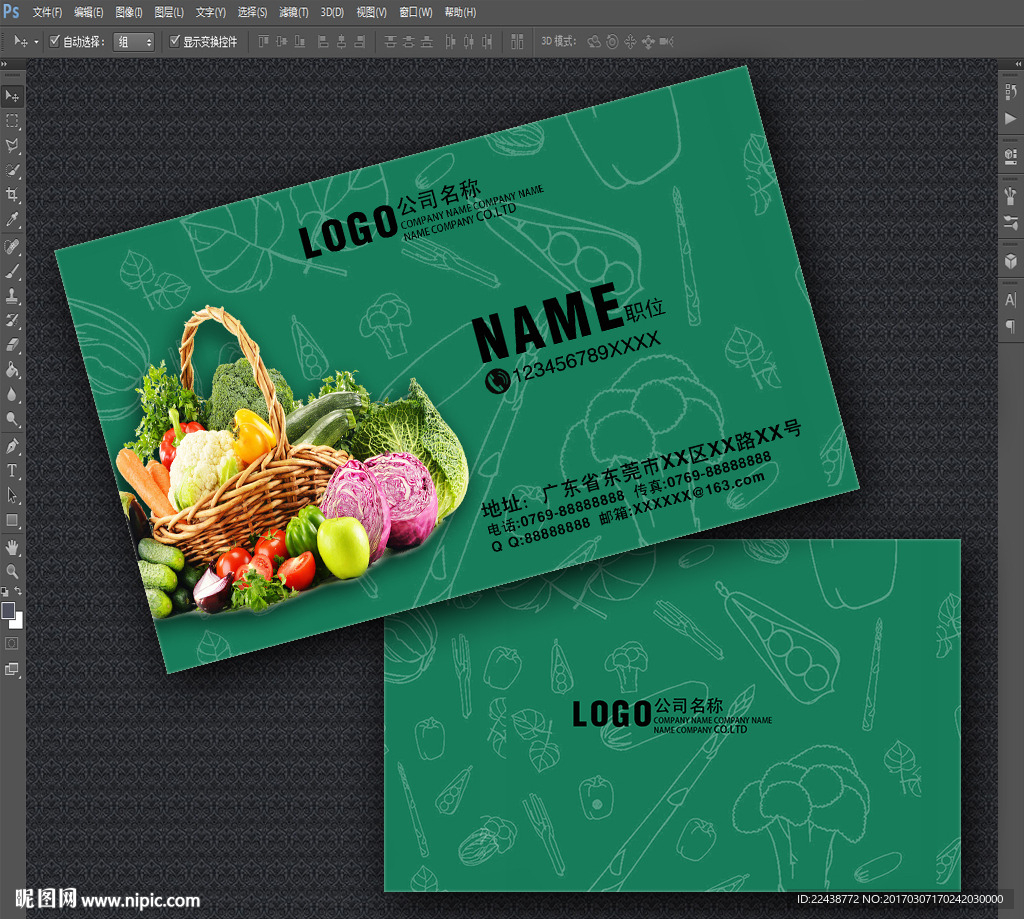The height and width of the screenshot is (919, 1024).
Task: Select the Pen tool
Action: [12, 447]
